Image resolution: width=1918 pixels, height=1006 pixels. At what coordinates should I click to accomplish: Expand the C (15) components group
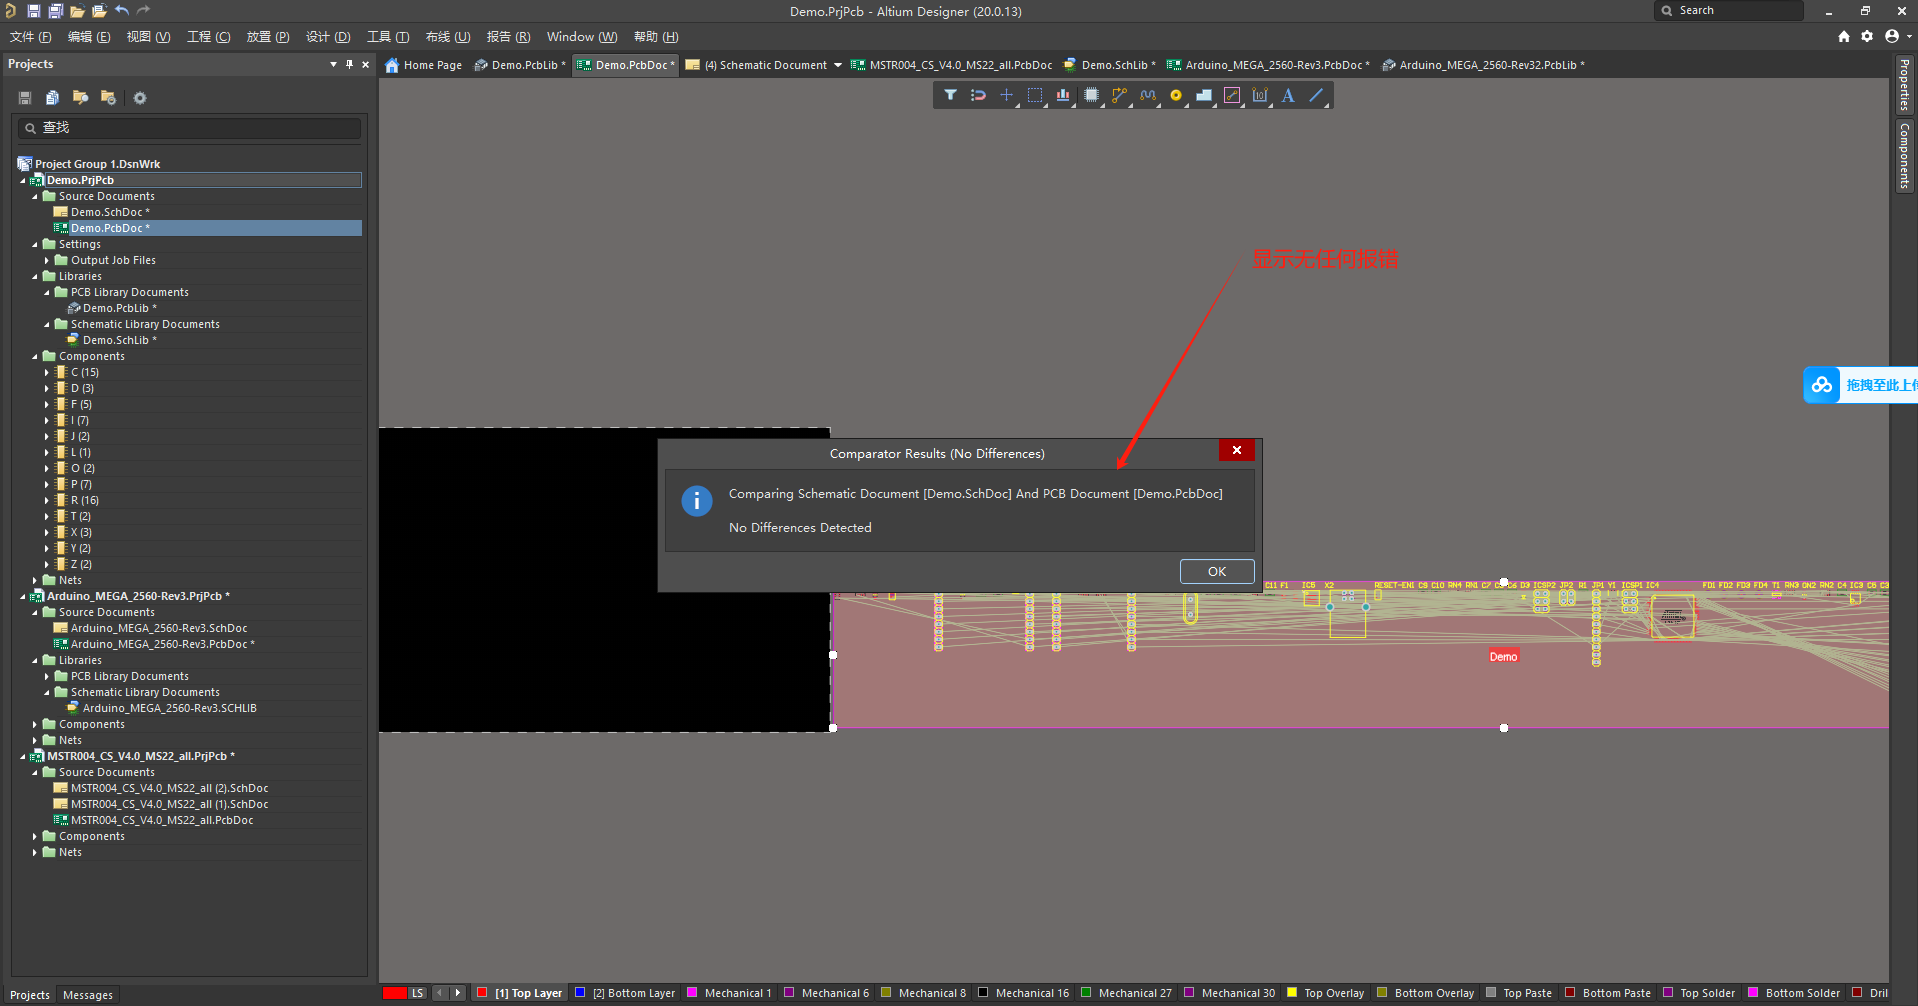click(x=47, y=372)
